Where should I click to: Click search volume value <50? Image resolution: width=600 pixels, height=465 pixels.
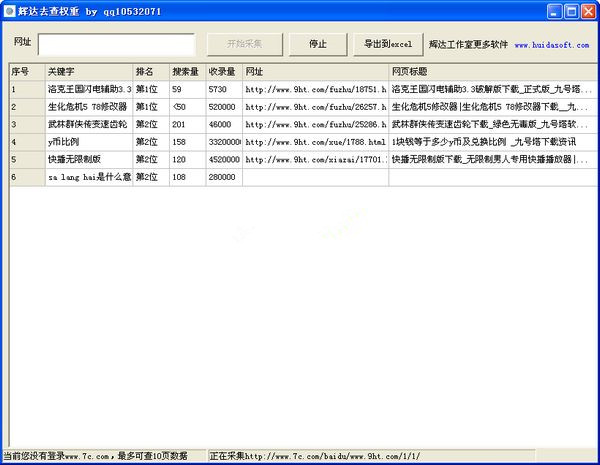click(188, 107)
